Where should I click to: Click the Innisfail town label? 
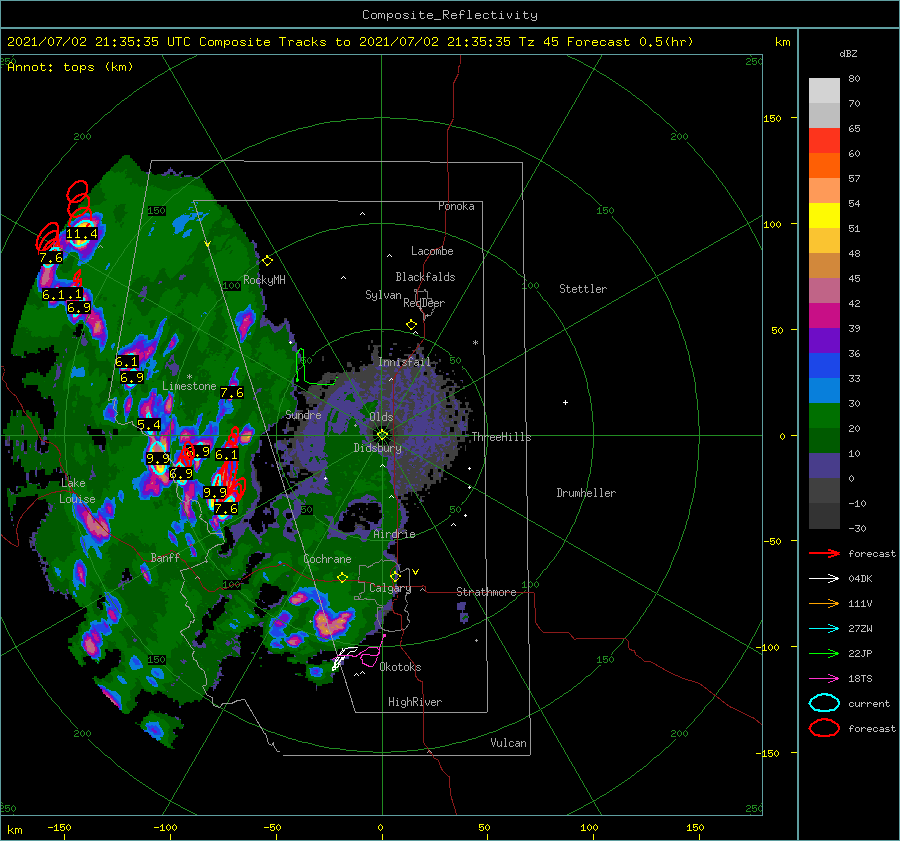[404, 362]
